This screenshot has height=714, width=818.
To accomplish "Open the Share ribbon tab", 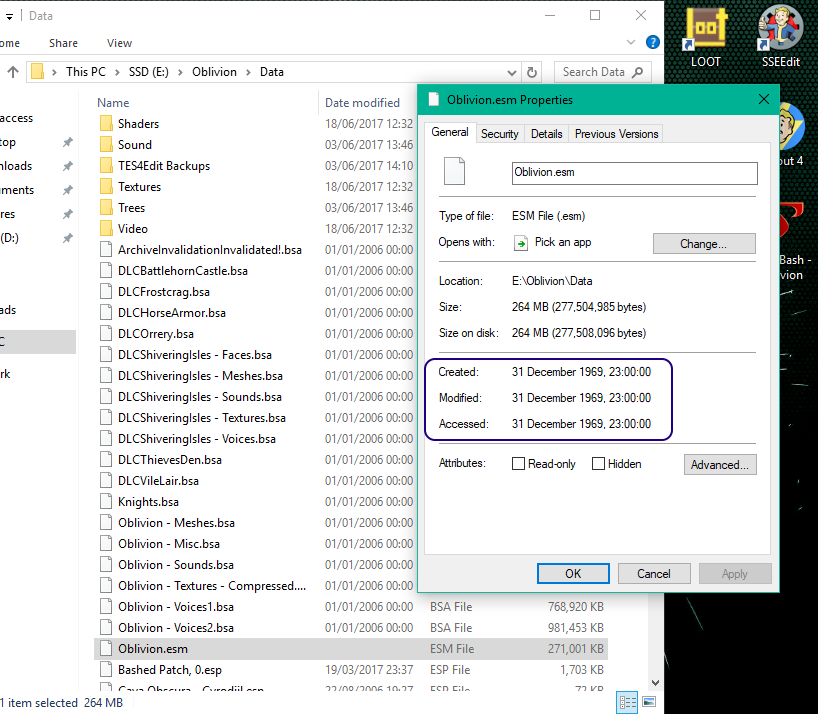I will pos(63,43).
